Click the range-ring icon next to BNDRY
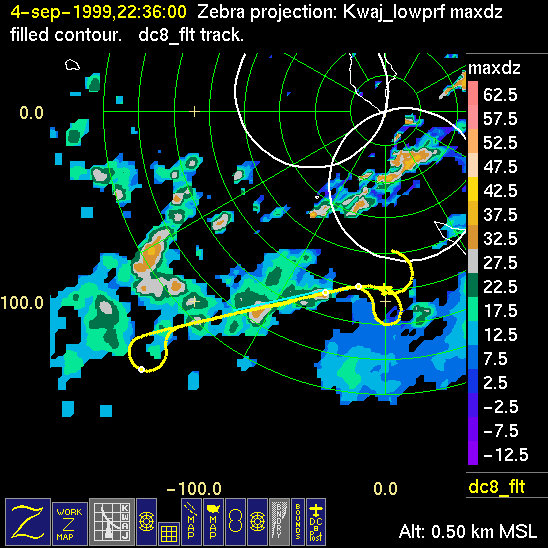548x548 pixels. pyautogui.click(x=257, y=521)
